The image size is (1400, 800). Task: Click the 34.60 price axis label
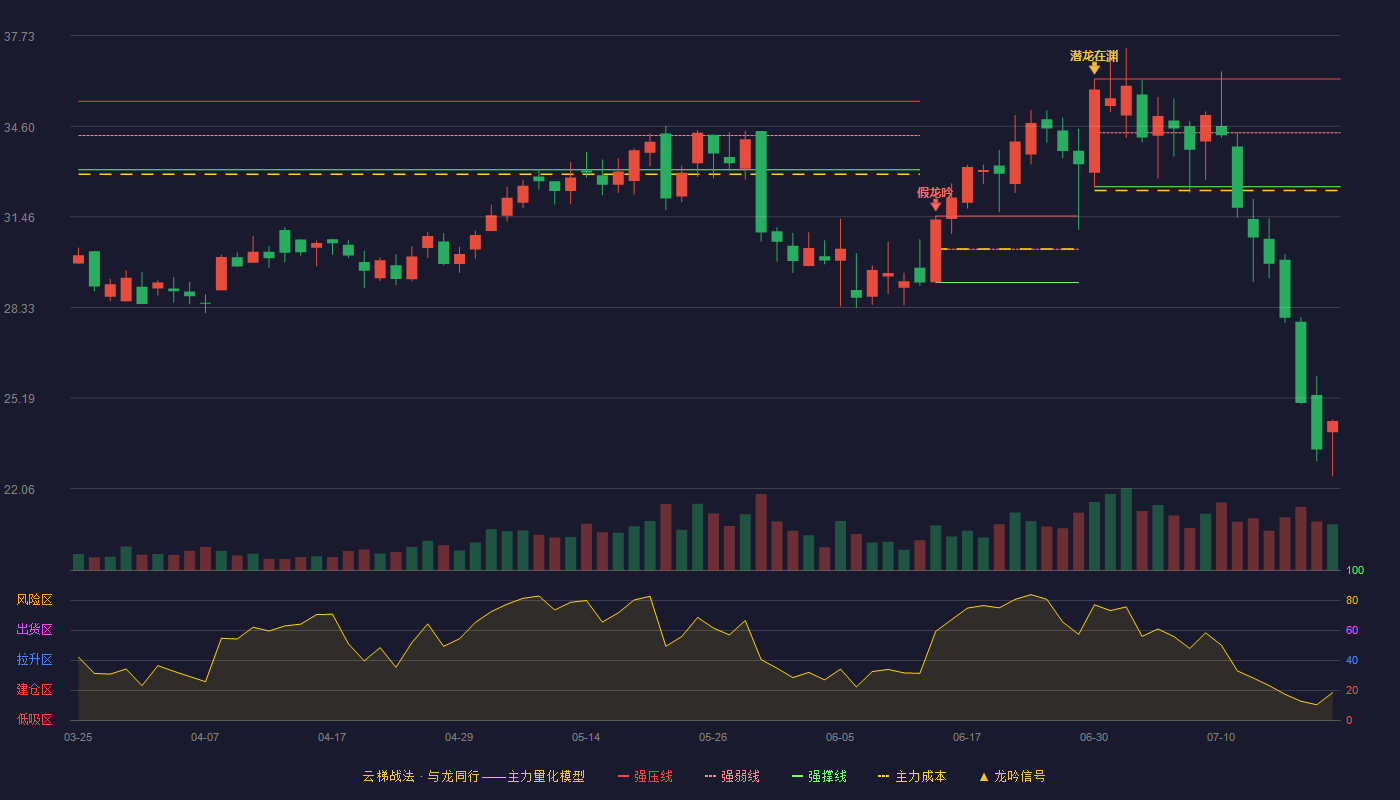19,128
